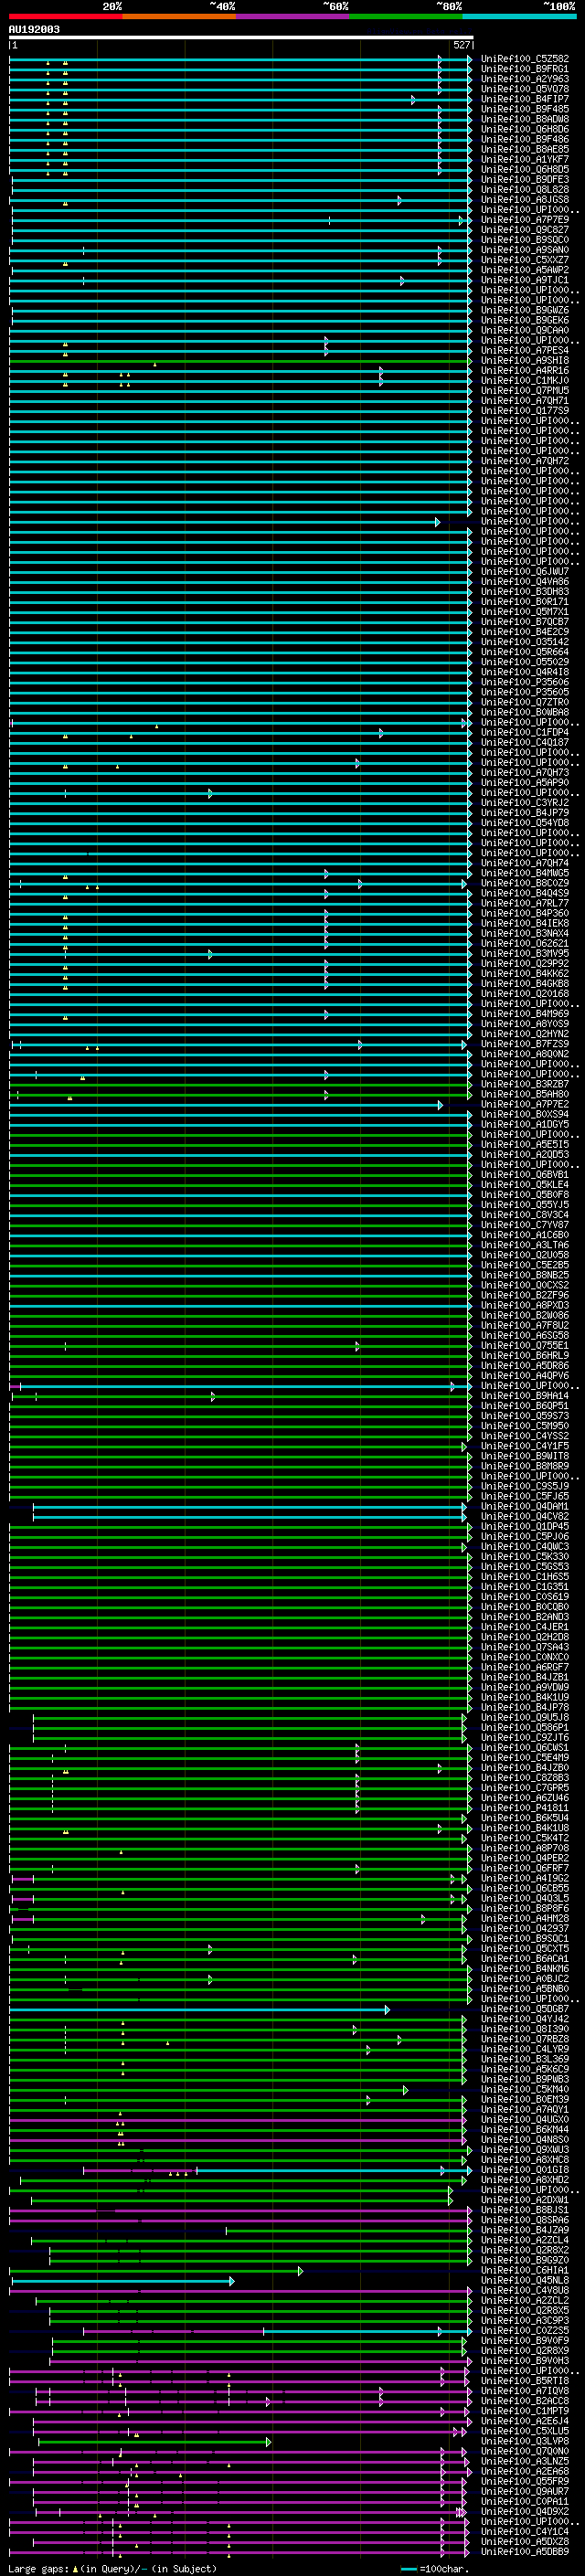Click hit label UniRef100_Q20168
Screen dimensions: 585x2576
[525, 993]
